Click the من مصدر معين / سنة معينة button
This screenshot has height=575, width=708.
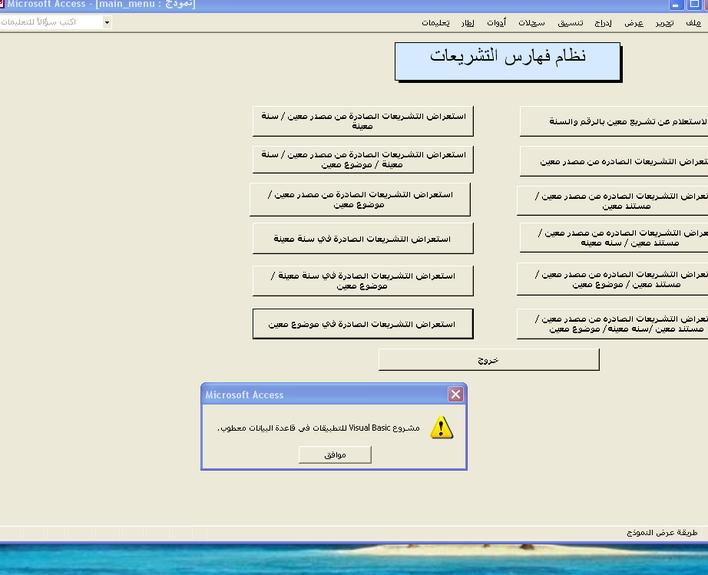[x=362, y=121]
